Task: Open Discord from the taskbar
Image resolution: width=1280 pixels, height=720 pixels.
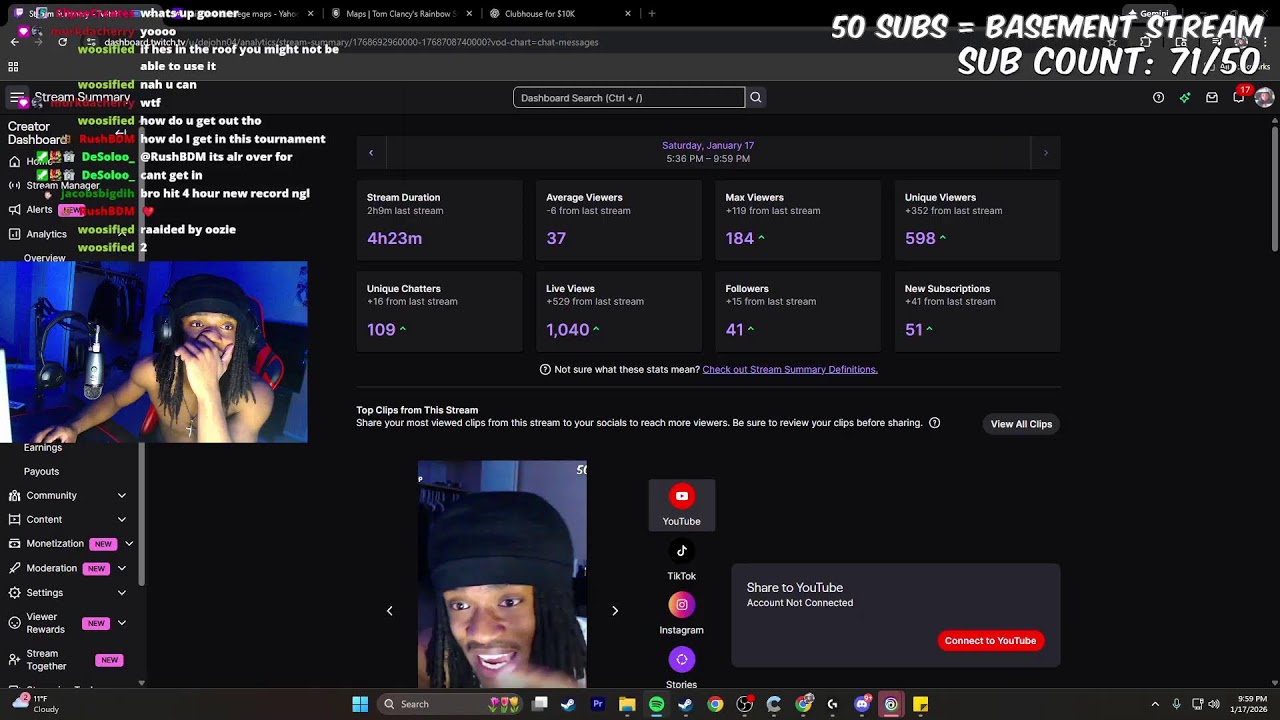Action: [863, 704]
